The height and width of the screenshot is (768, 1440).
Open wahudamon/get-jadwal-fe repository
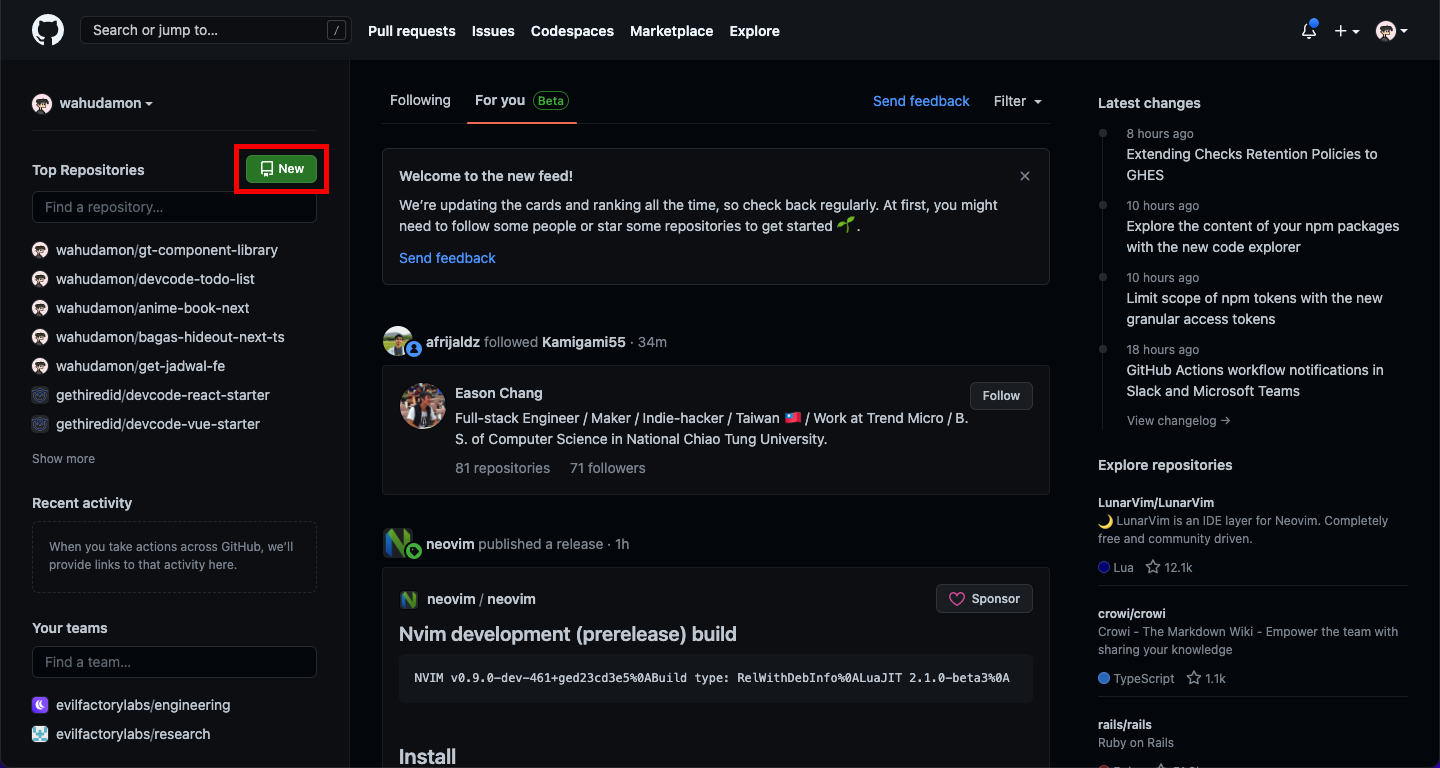click(140, 366)
